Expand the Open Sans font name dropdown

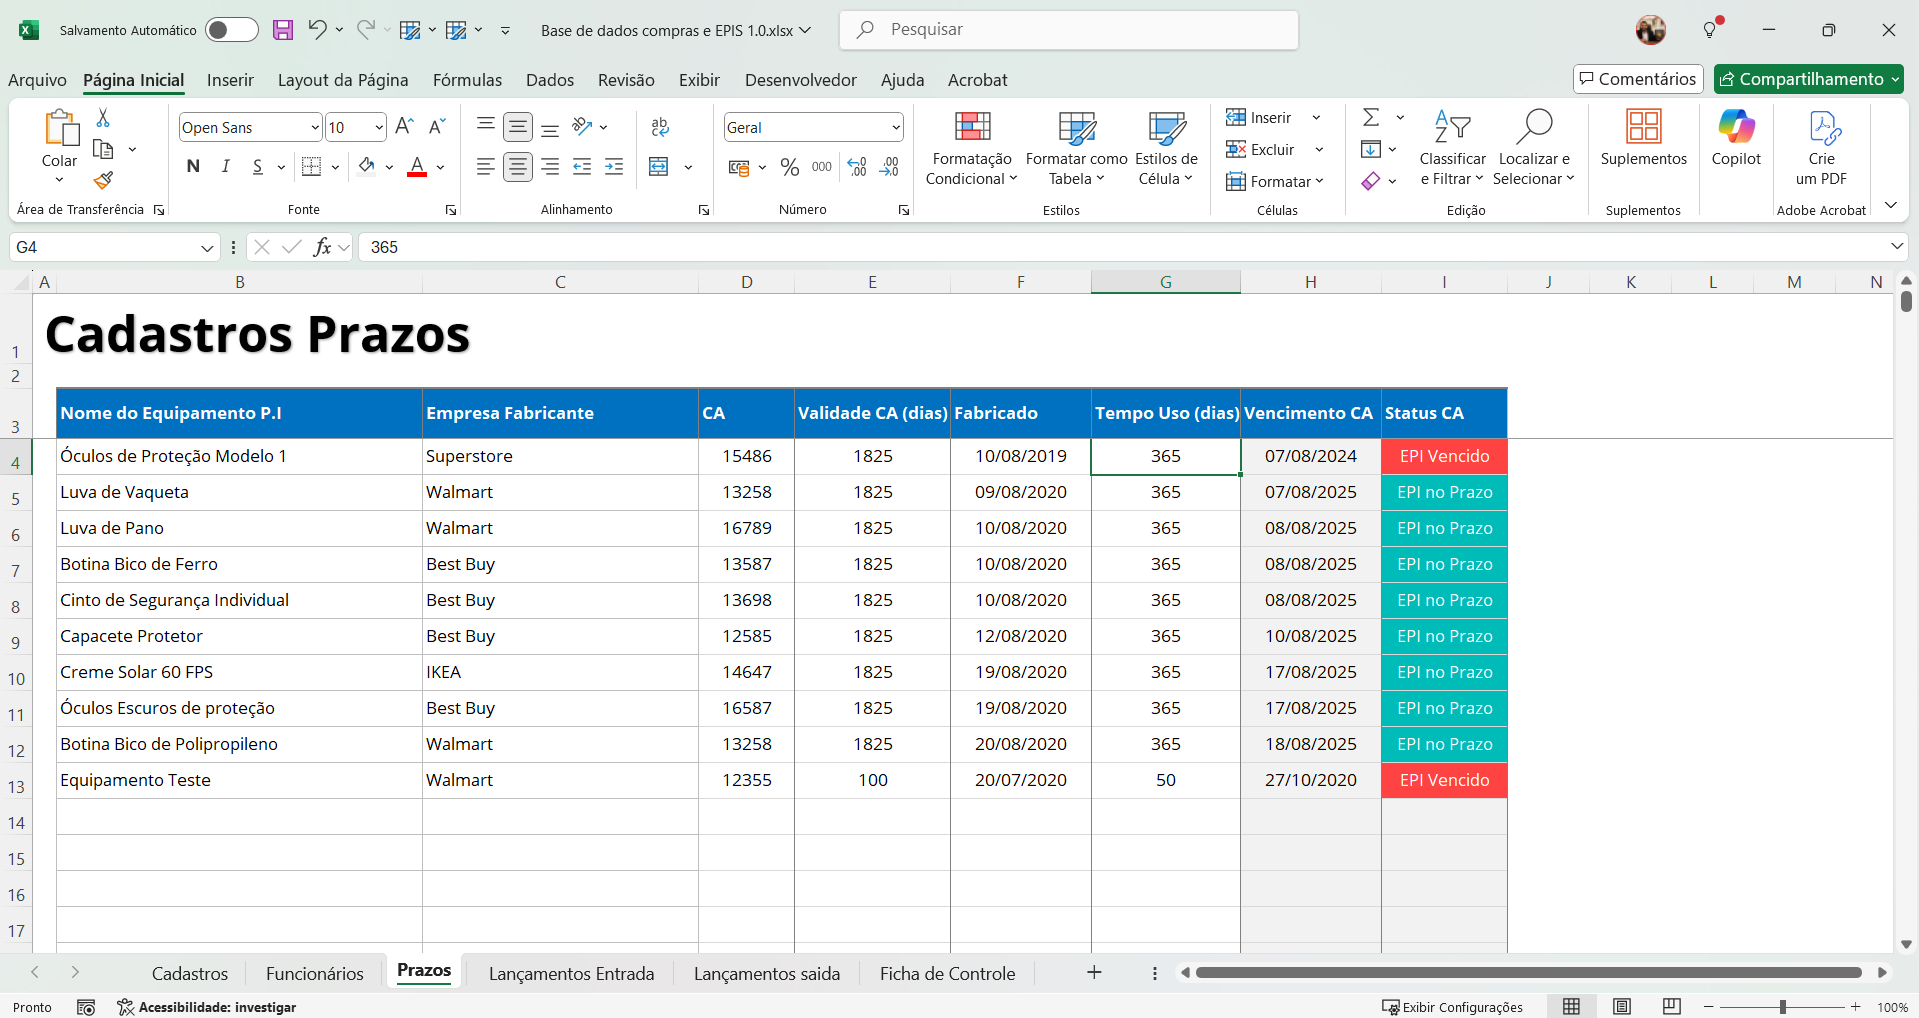click(x=315, y=128)
